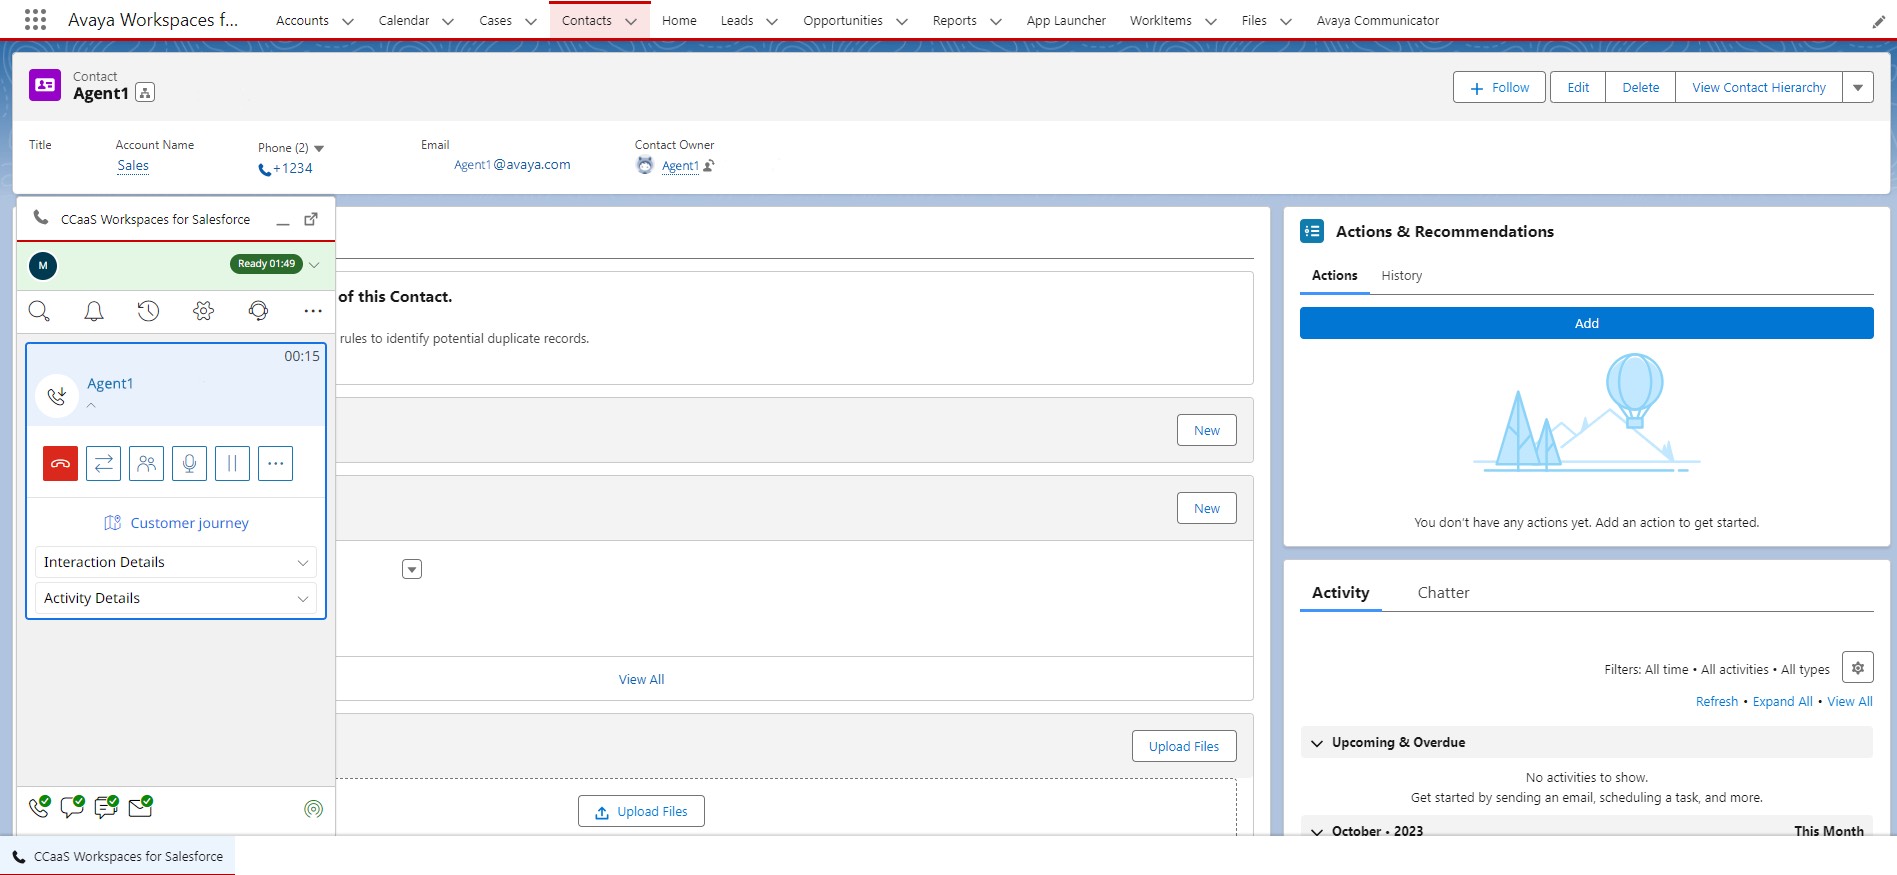1897x875 pixels.
Task: Click the Contact Owner avatar icon
Action: coord(645,166)
